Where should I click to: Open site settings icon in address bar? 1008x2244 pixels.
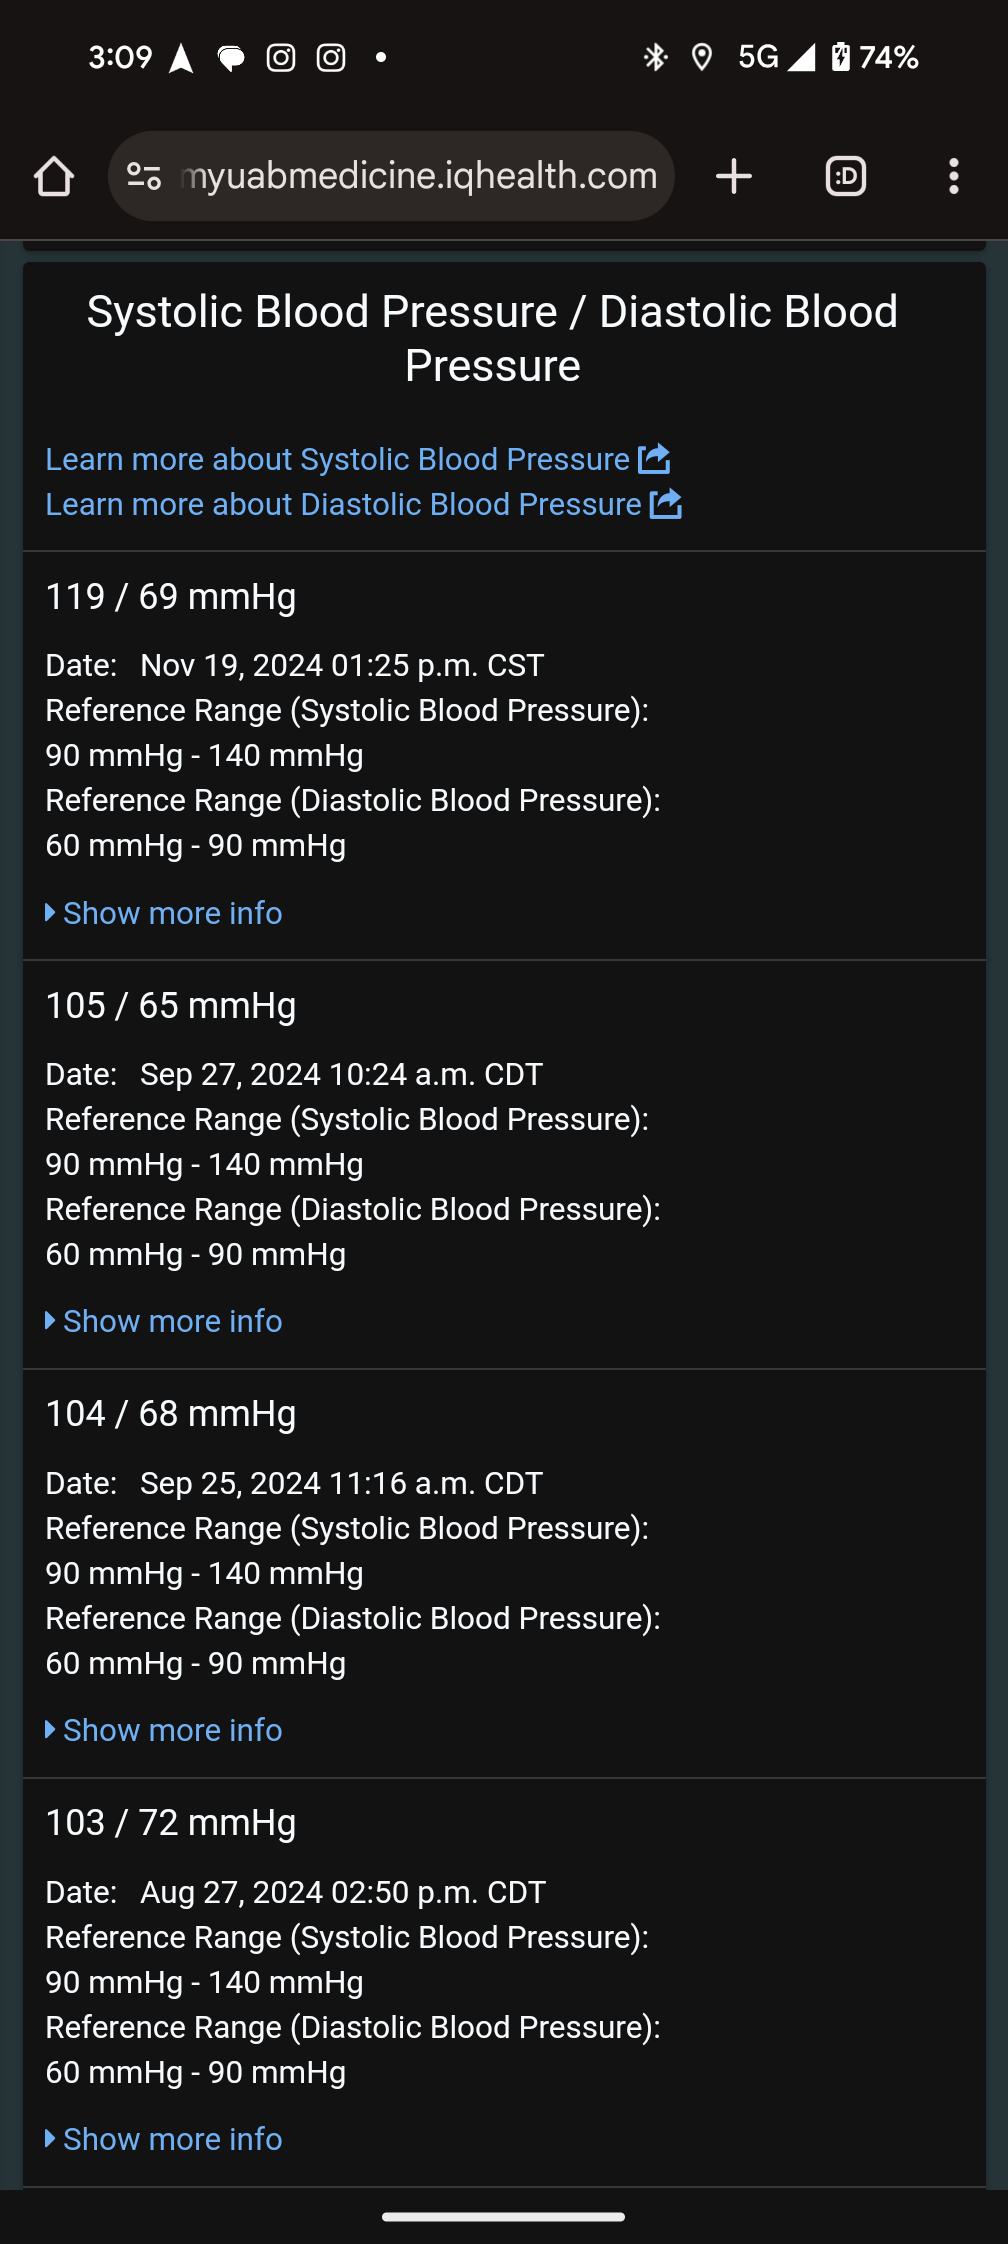[144, 177]
